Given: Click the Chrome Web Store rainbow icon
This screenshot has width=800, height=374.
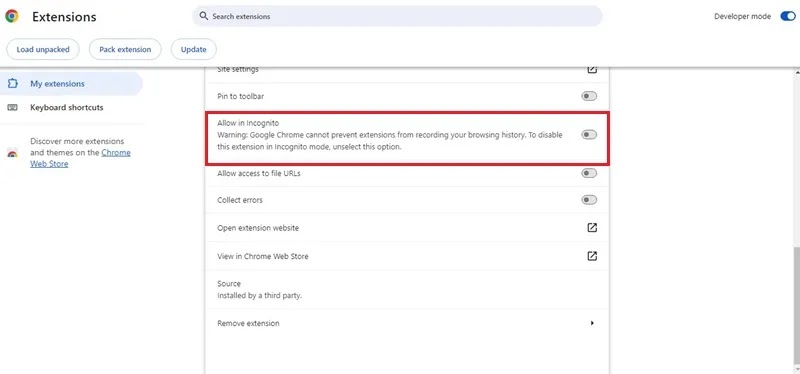Looking at the screenshot, I should pyautogui.click(x=13, y=153).
